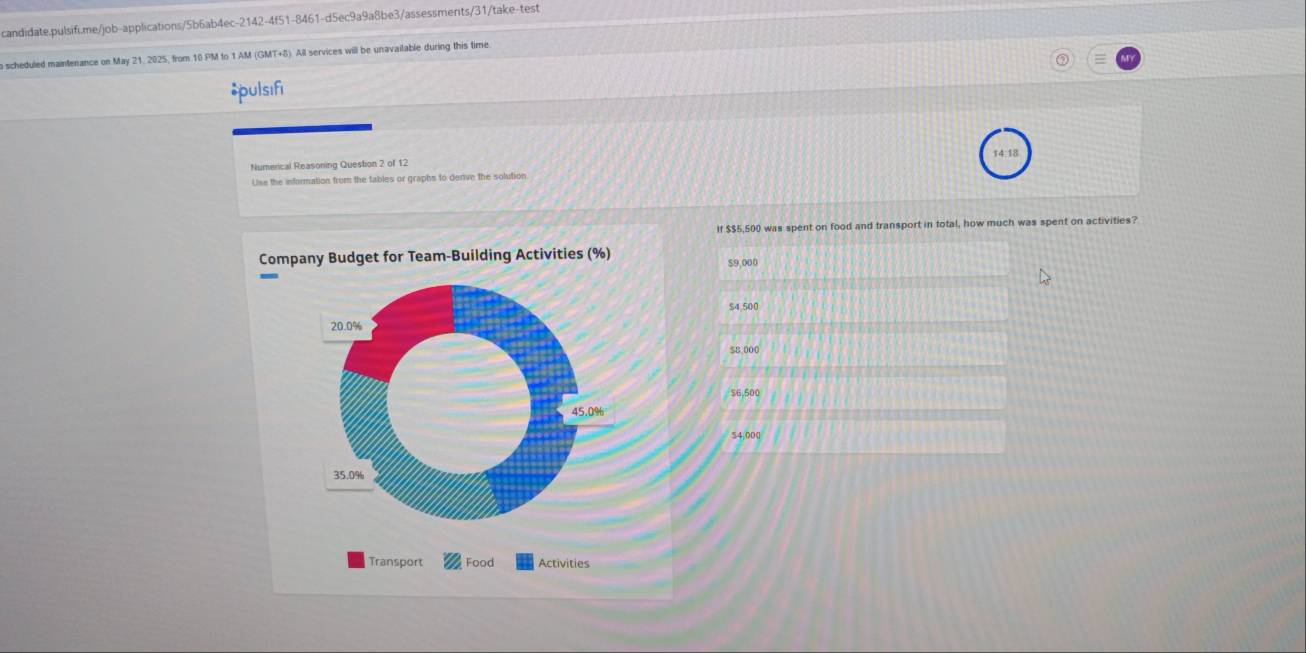Click the question progress bar
This screenshot has width=1306, height=653.
click(302, 128)
